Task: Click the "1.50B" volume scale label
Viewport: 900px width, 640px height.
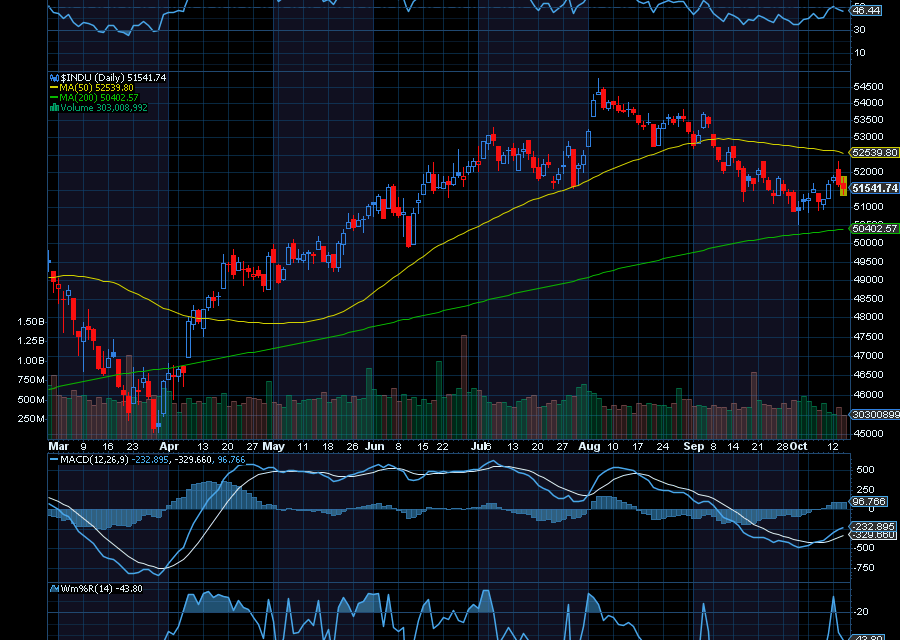Action: pos(31,321)
